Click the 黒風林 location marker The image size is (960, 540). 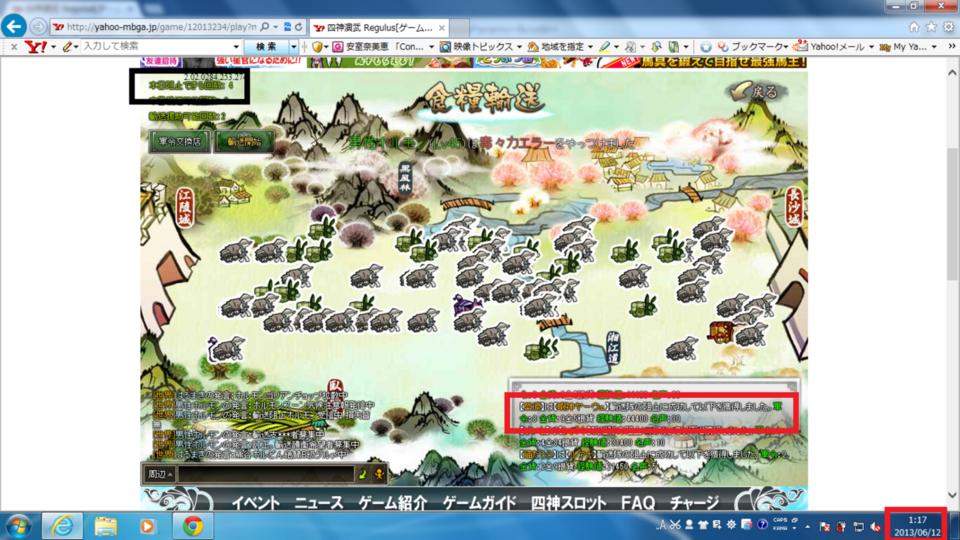pos(405,178)
